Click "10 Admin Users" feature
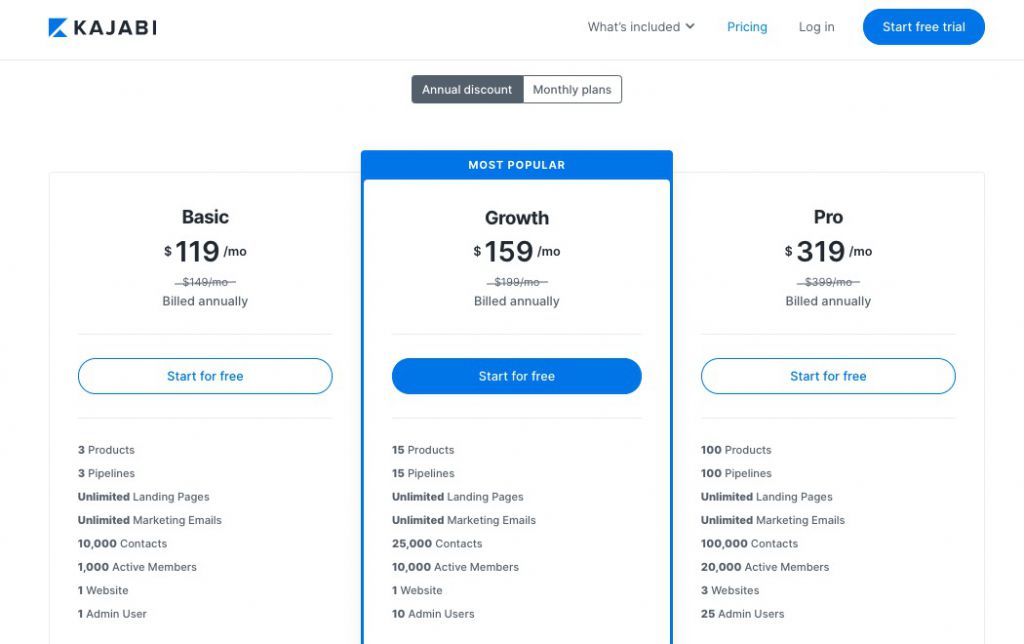 (x=433, y=614)
